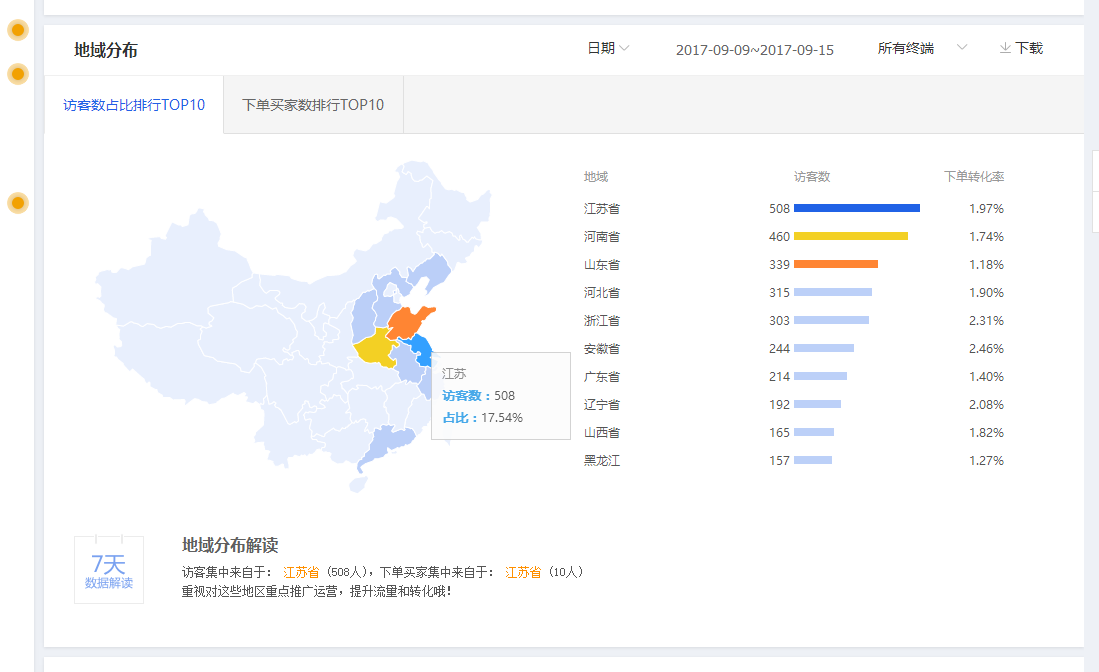The height and width of the screenshot is (672, 1099).
Task: Click the 地域分布解读 heading
Action: tap(230, 545)
